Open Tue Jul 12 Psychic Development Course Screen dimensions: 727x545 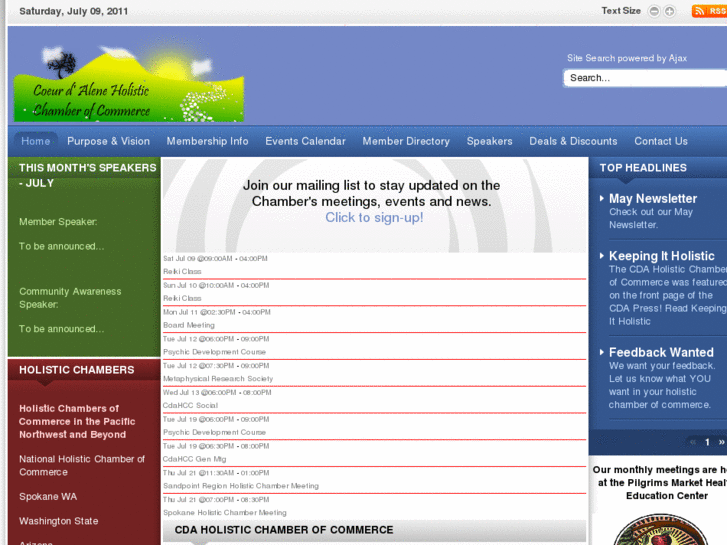[x=214, y=352]
